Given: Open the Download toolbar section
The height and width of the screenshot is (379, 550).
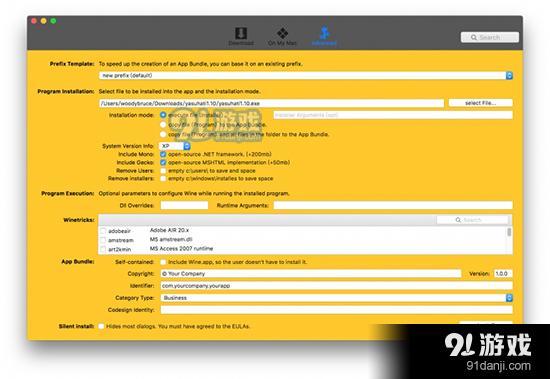Looking at the screenshot, I should (x=241, y=36).
